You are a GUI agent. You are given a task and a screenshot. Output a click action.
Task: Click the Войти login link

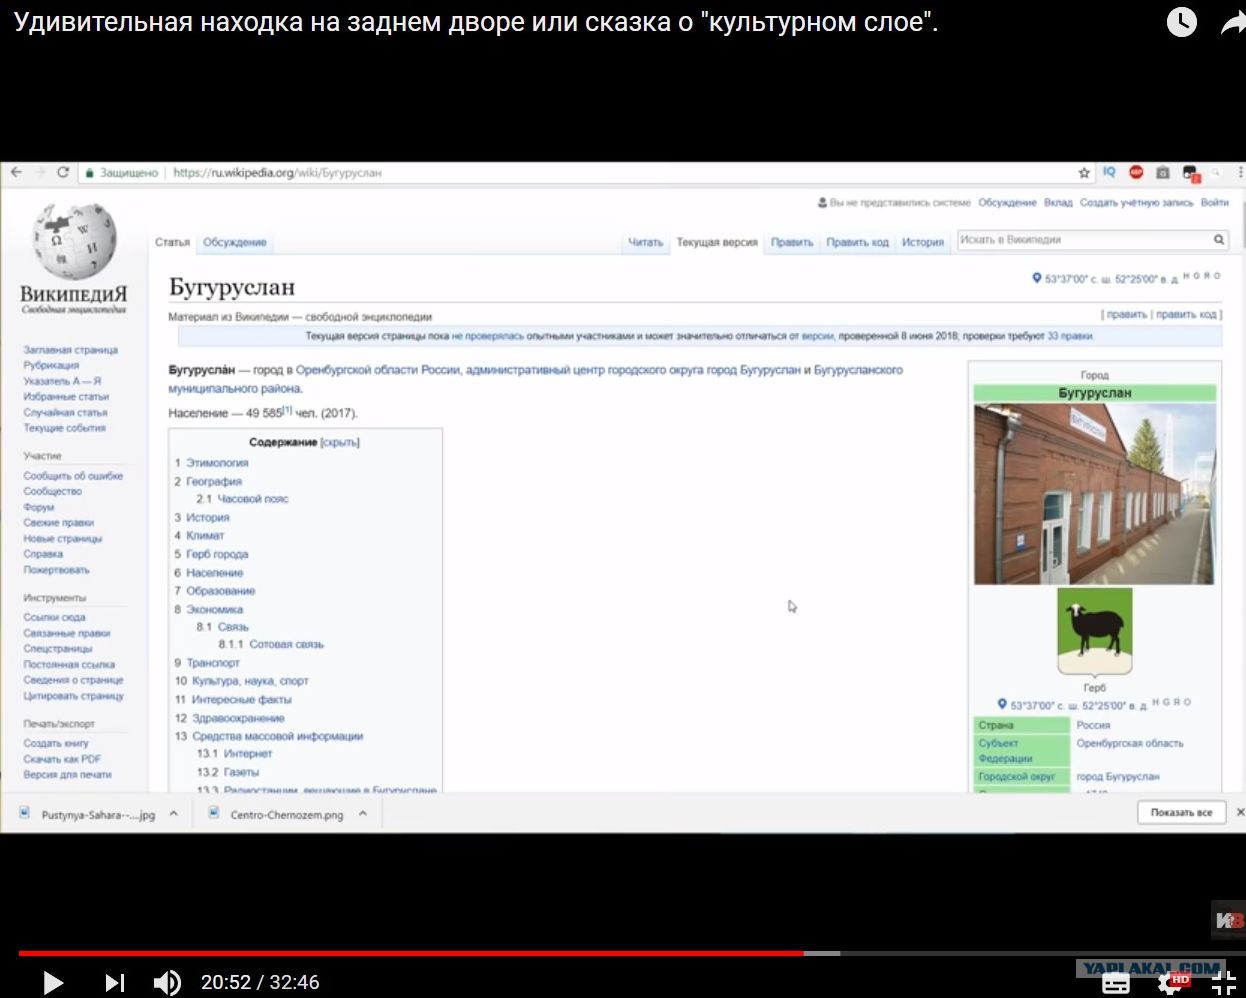1215,202
